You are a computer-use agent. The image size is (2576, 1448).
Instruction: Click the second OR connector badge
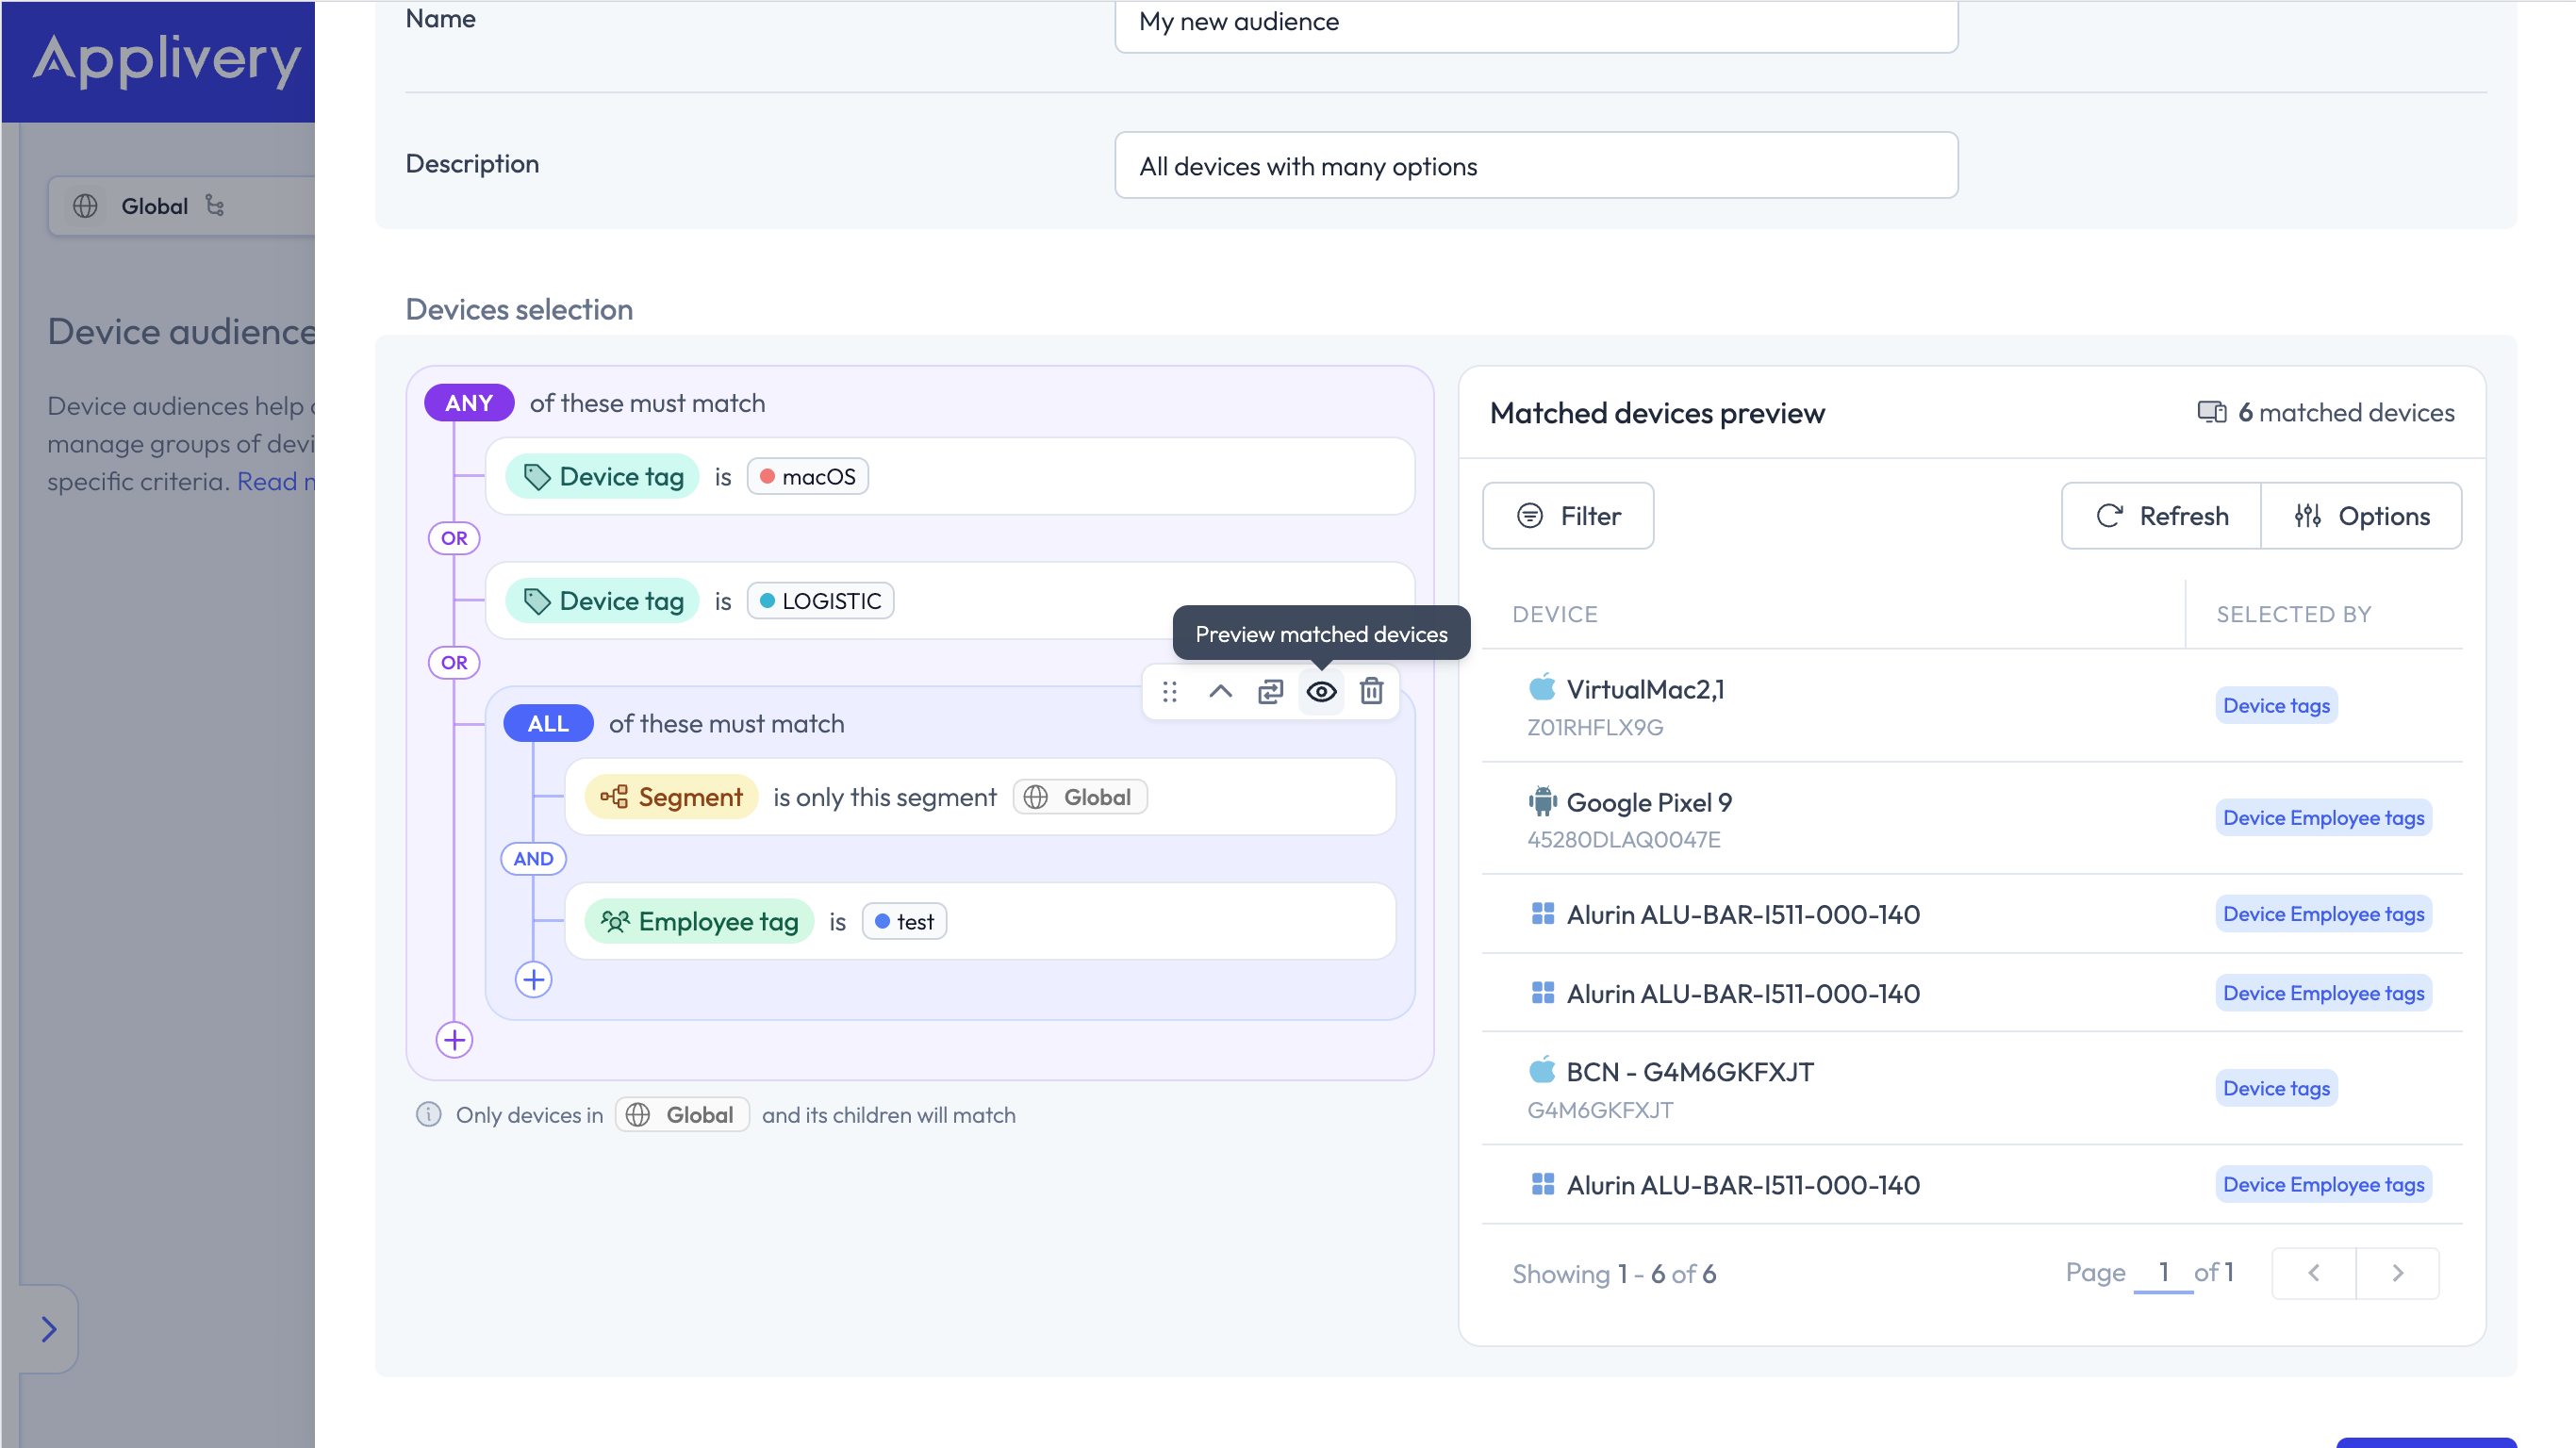[x=454, y=662]
